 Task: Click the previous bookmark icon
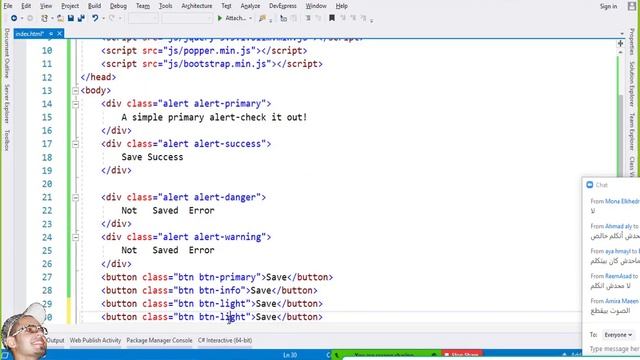click(x=343, y=18)
